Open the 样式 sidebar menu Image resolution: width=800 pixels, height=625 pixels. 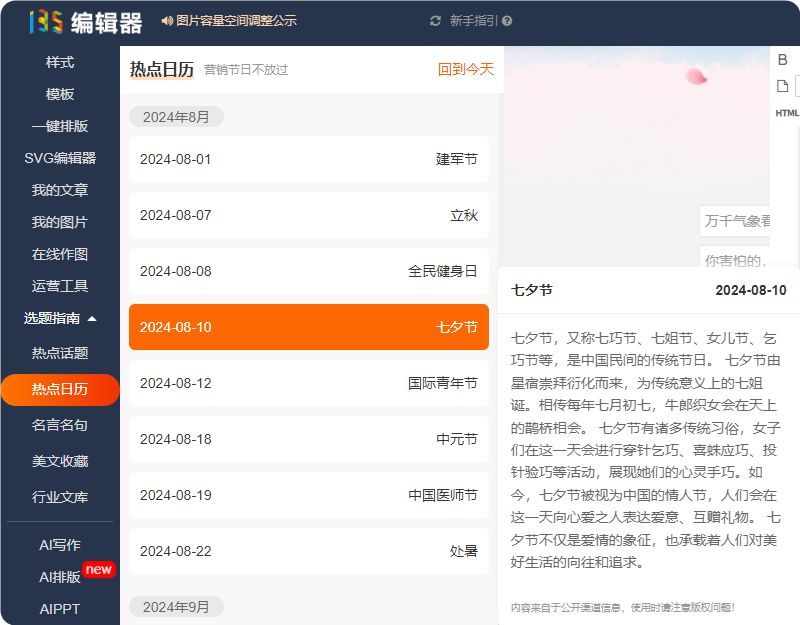click(x=60, y=62)
